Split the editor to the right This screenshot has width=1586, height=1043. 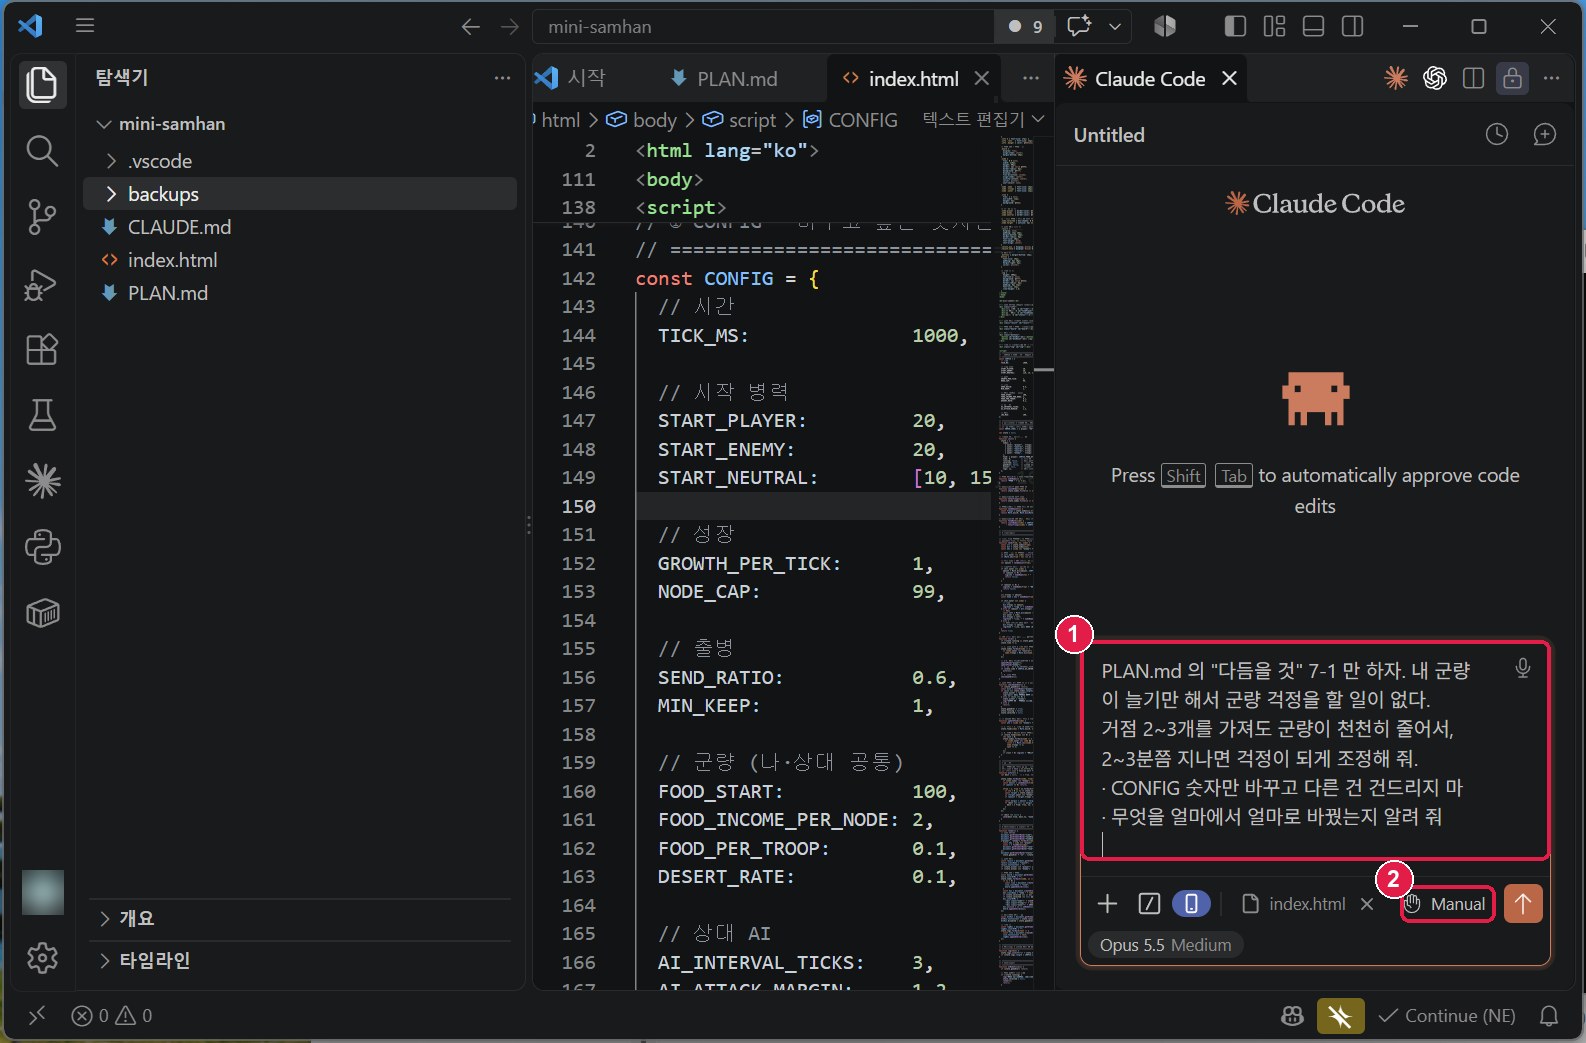(1473, 78)
